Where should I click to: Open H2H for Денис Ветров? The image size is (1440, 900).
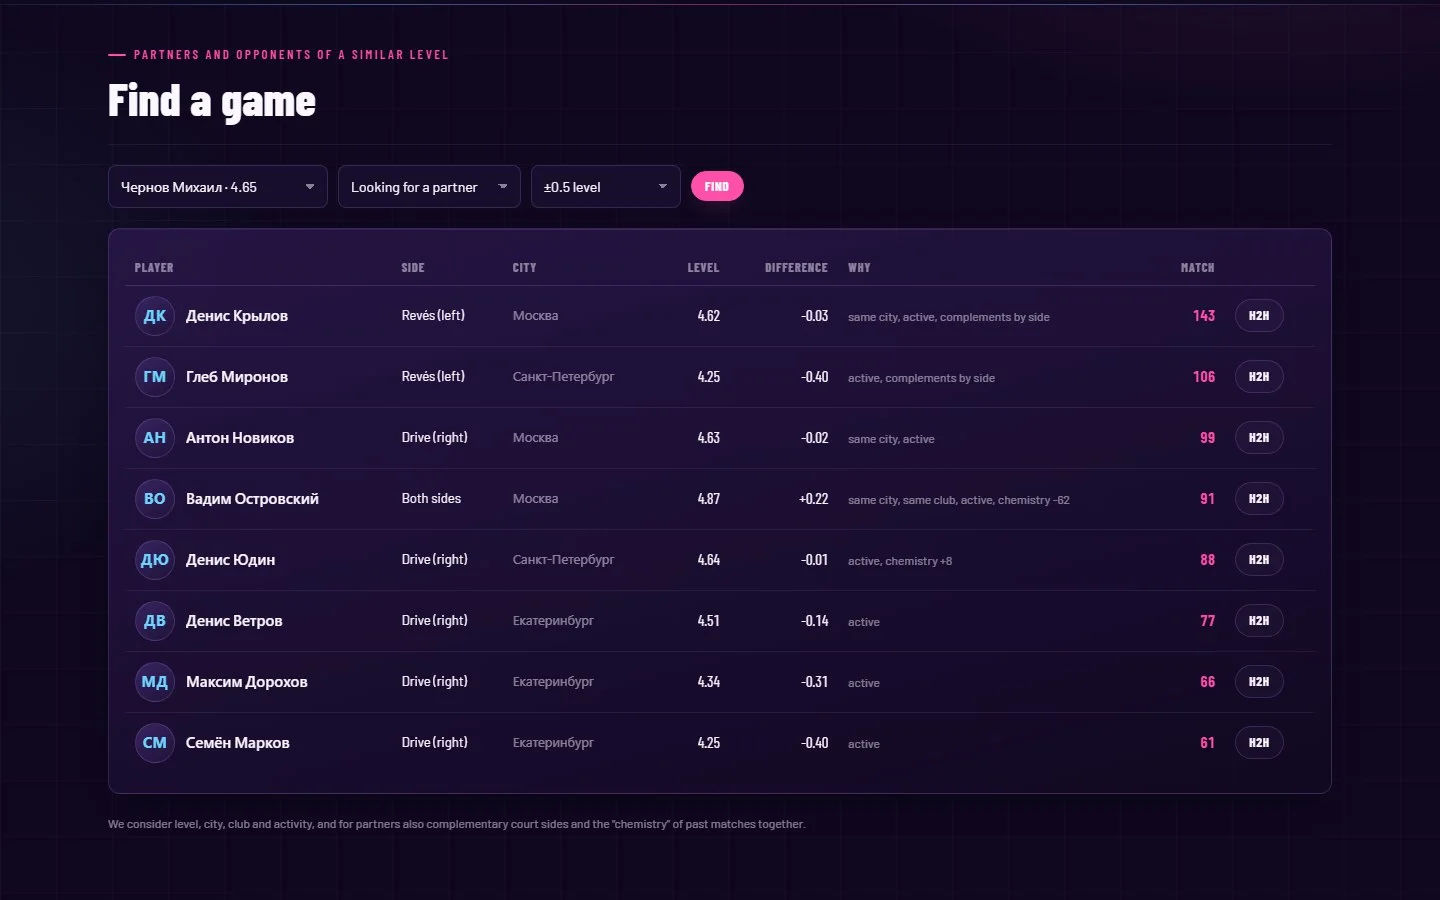click(1259, 621)
